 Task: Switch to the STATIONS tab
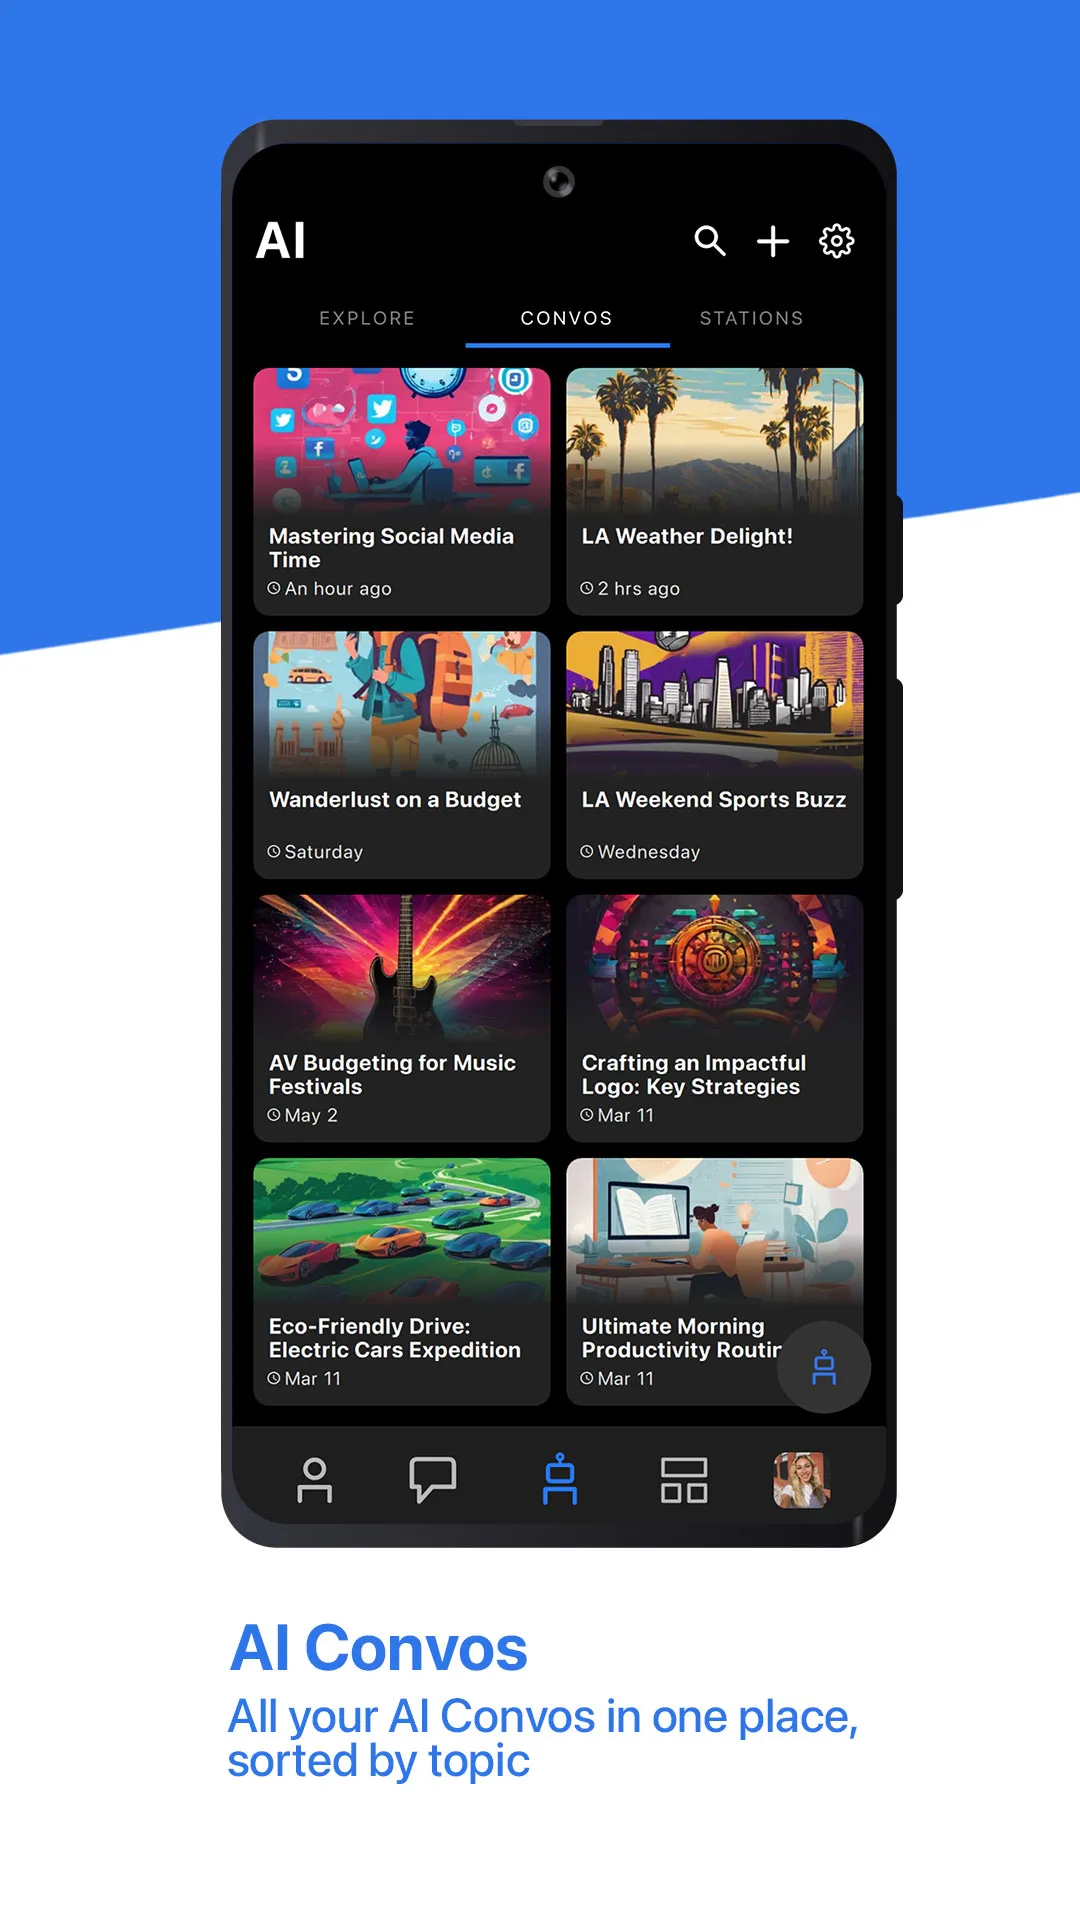pos(752,318)
